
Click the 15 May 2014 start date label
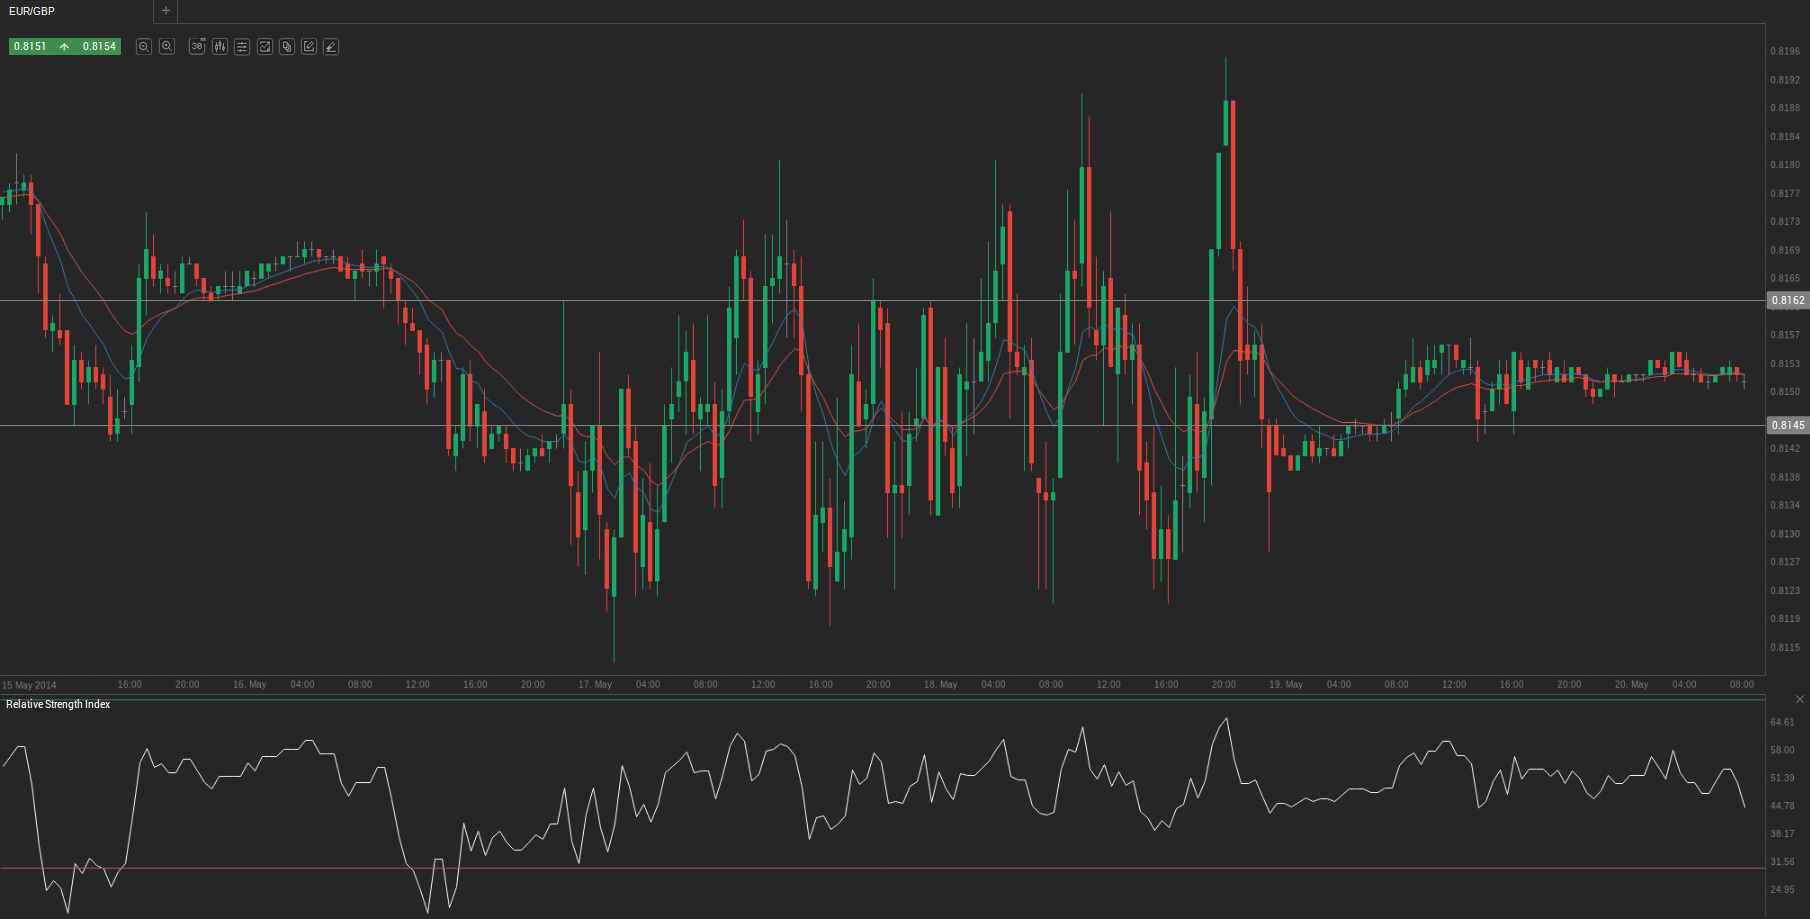click(30, 685)
